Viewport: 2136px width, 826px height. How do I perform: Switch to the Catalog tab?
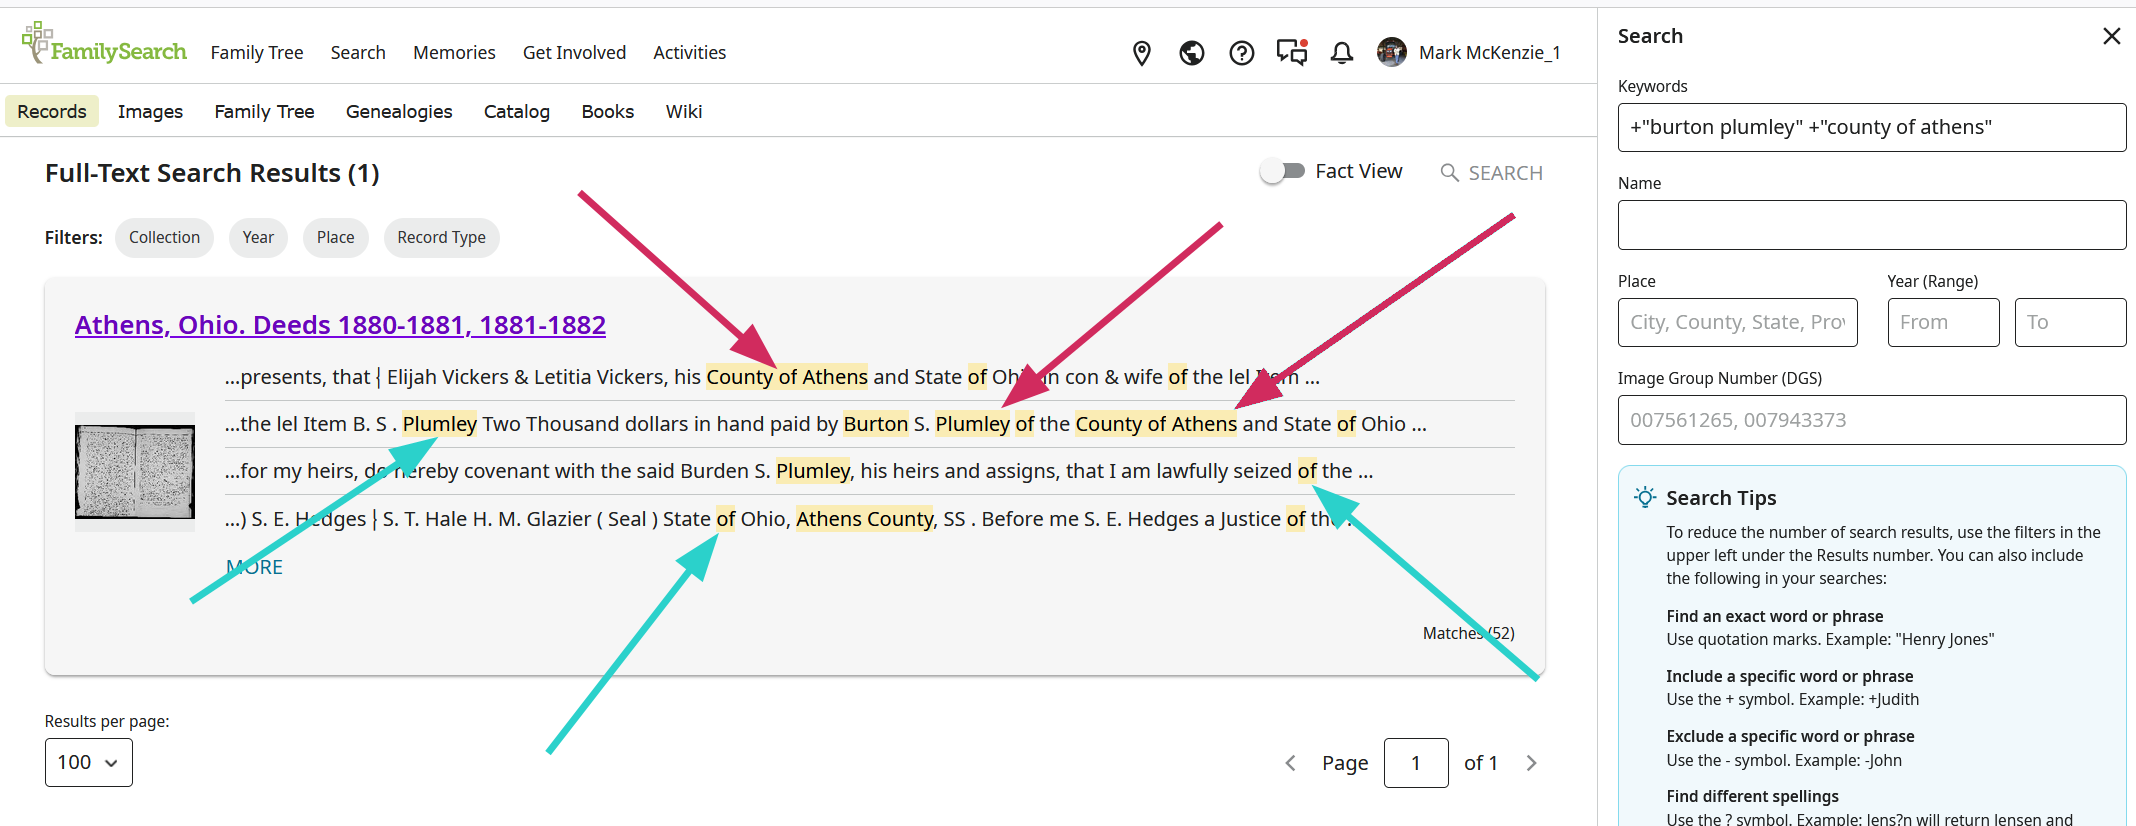(516, 111)
